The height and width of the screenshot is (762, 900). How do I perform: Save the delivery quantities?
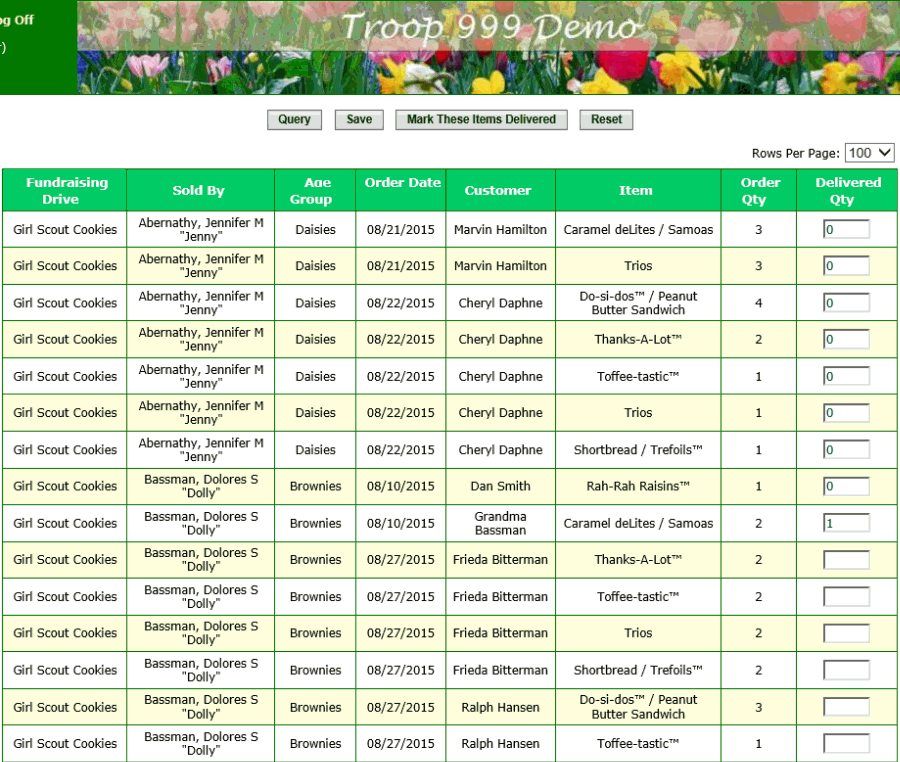coord(359,119)
